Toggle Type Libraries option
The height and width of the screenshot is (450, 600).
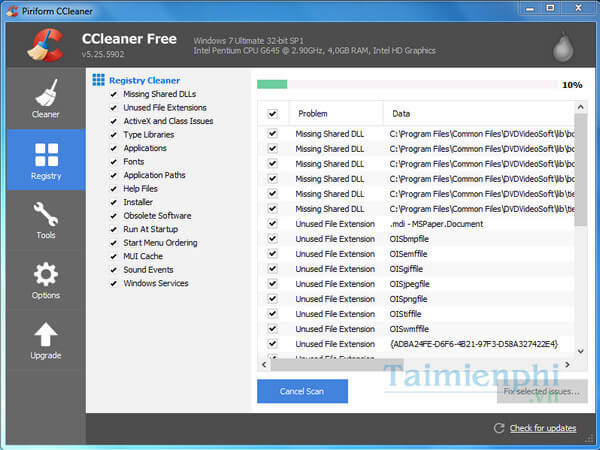[113, 135]
